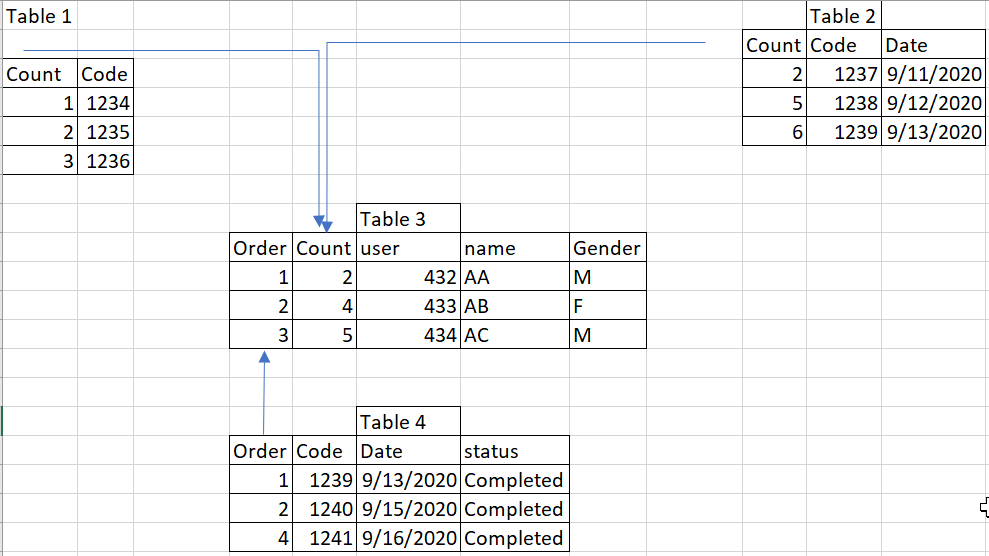Select the 'user' header cell
The height and width of the screenshot is (556, 989).
[x=408, y=248]
